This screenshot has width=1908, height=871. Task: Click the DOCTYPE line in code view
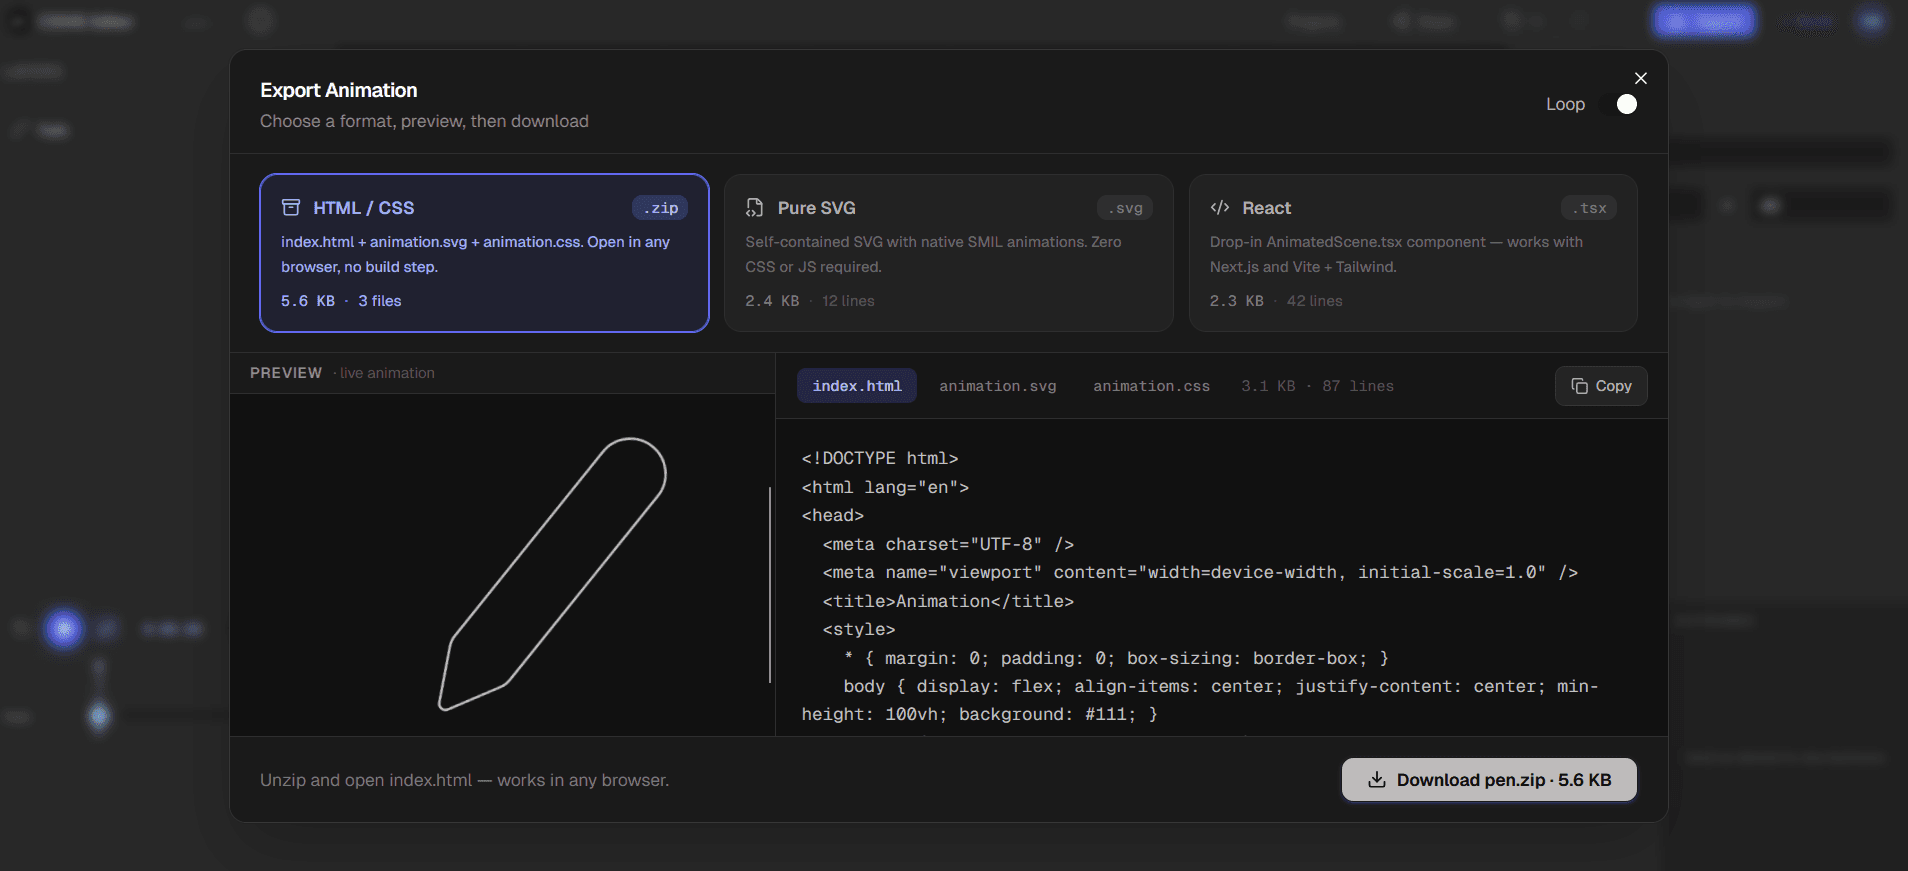coord(880,458)
